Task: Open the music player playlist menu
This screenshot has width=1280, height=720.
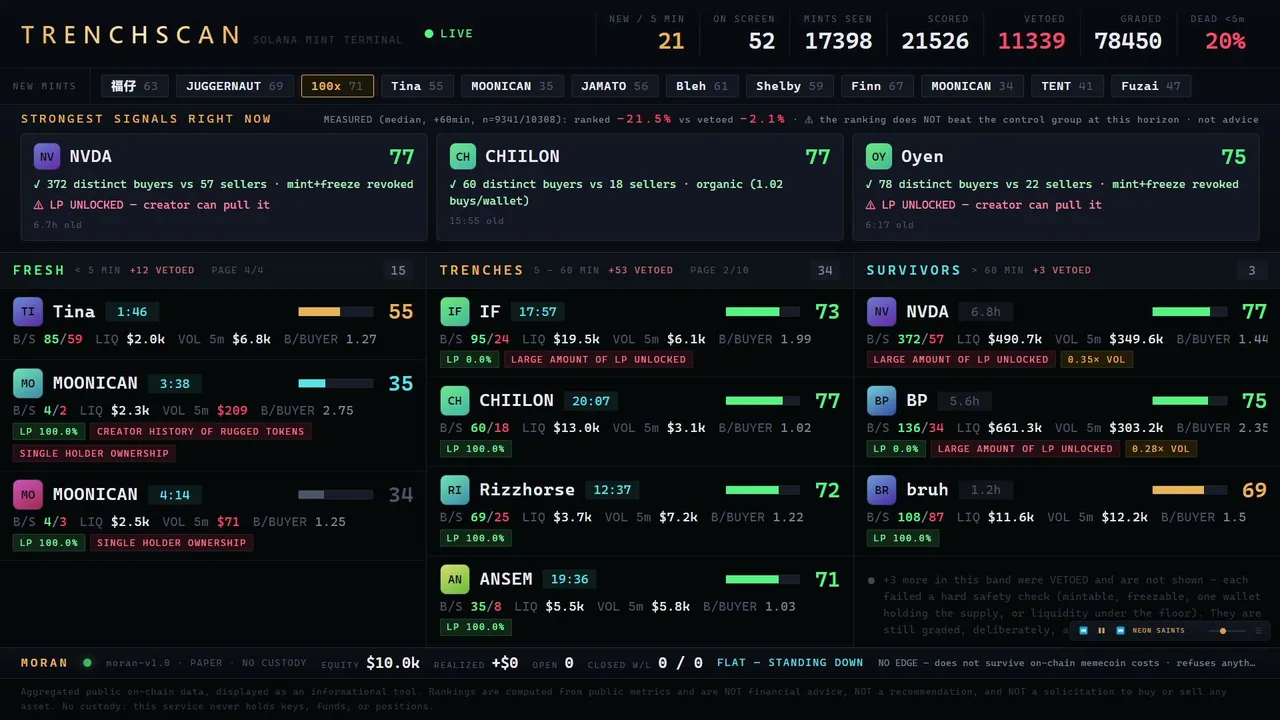Action: click(x=1258, y=631)
